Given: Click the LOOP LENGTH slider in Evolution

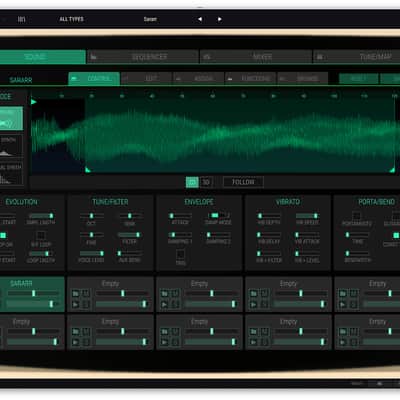Looking at the screenshot, I should (x=41, y=254).
